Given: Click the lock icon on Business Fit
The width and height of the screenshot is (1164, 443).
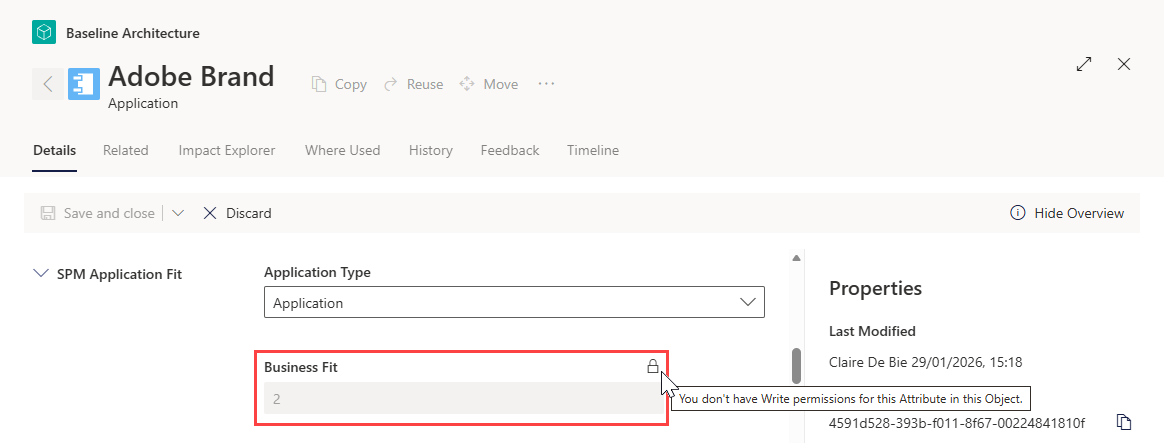Looking at the screenshot, I should point(653,366).
